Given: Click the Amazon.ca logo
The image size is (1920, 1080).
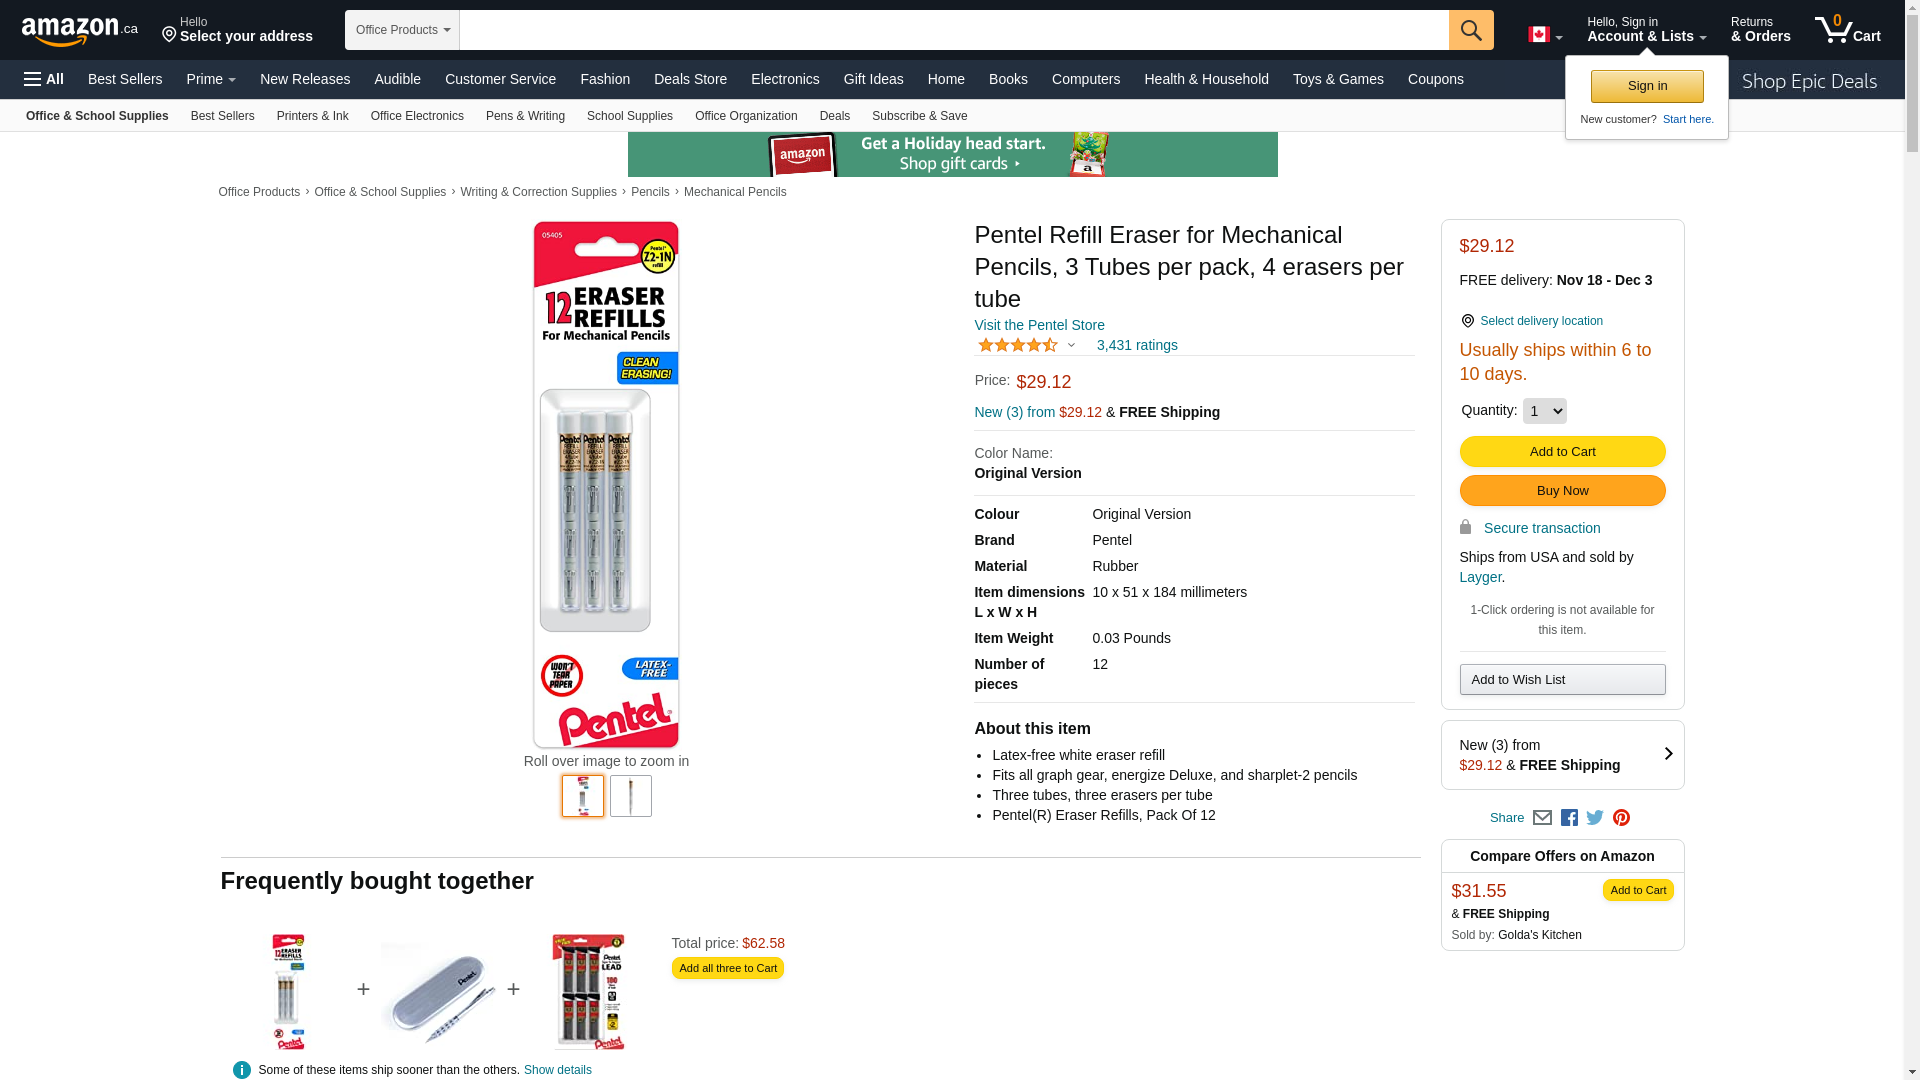Looking at the screenshot, I should click(x=80, y=31).
